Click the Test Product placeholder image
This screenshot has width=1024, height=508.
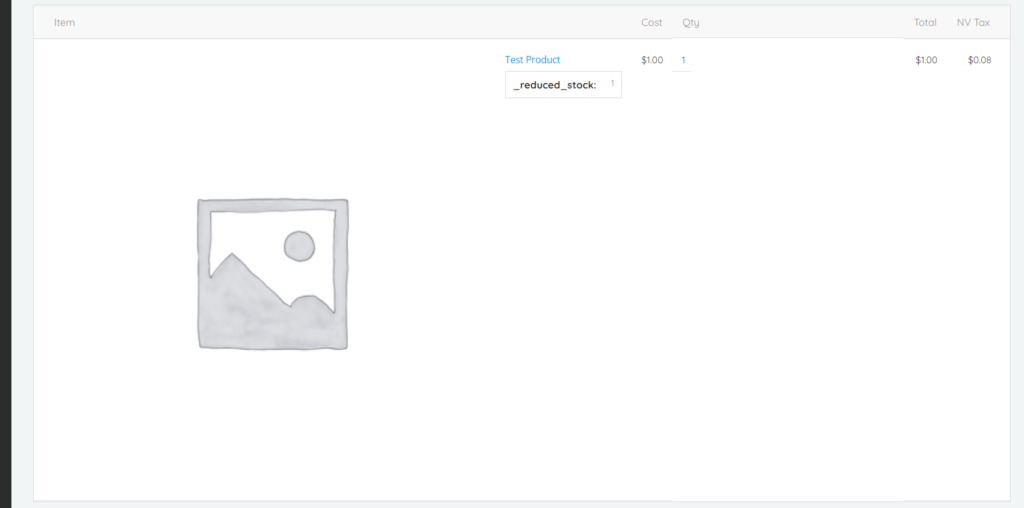click(272, 274)
